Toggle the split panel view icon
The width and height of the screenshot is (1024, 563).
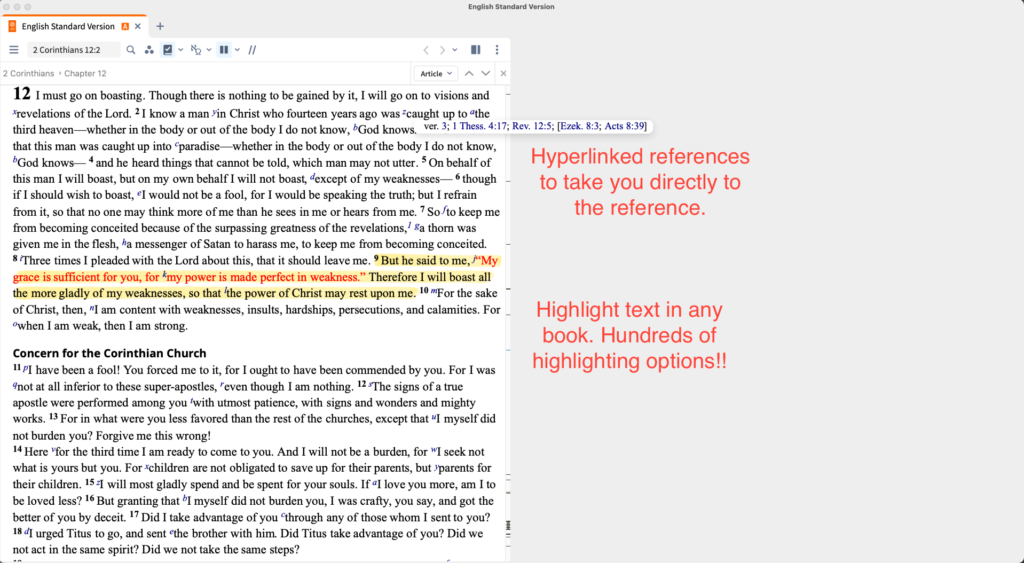click(x=476, y=50)
